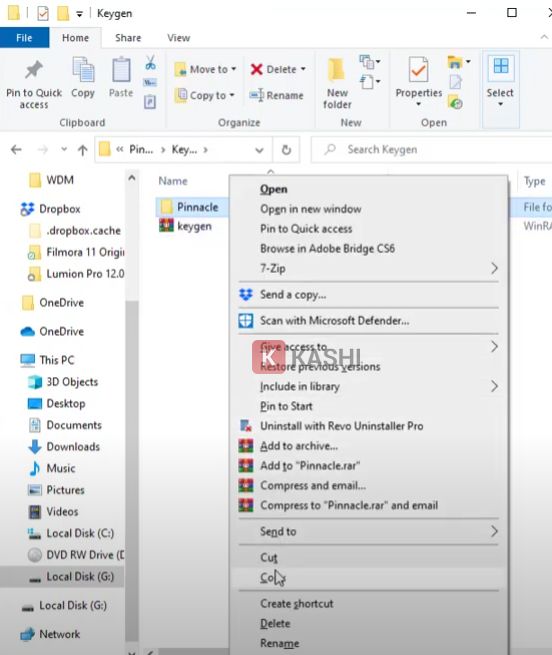
Task: Go up one folder level arrow
Action: (x=83, y=150)
